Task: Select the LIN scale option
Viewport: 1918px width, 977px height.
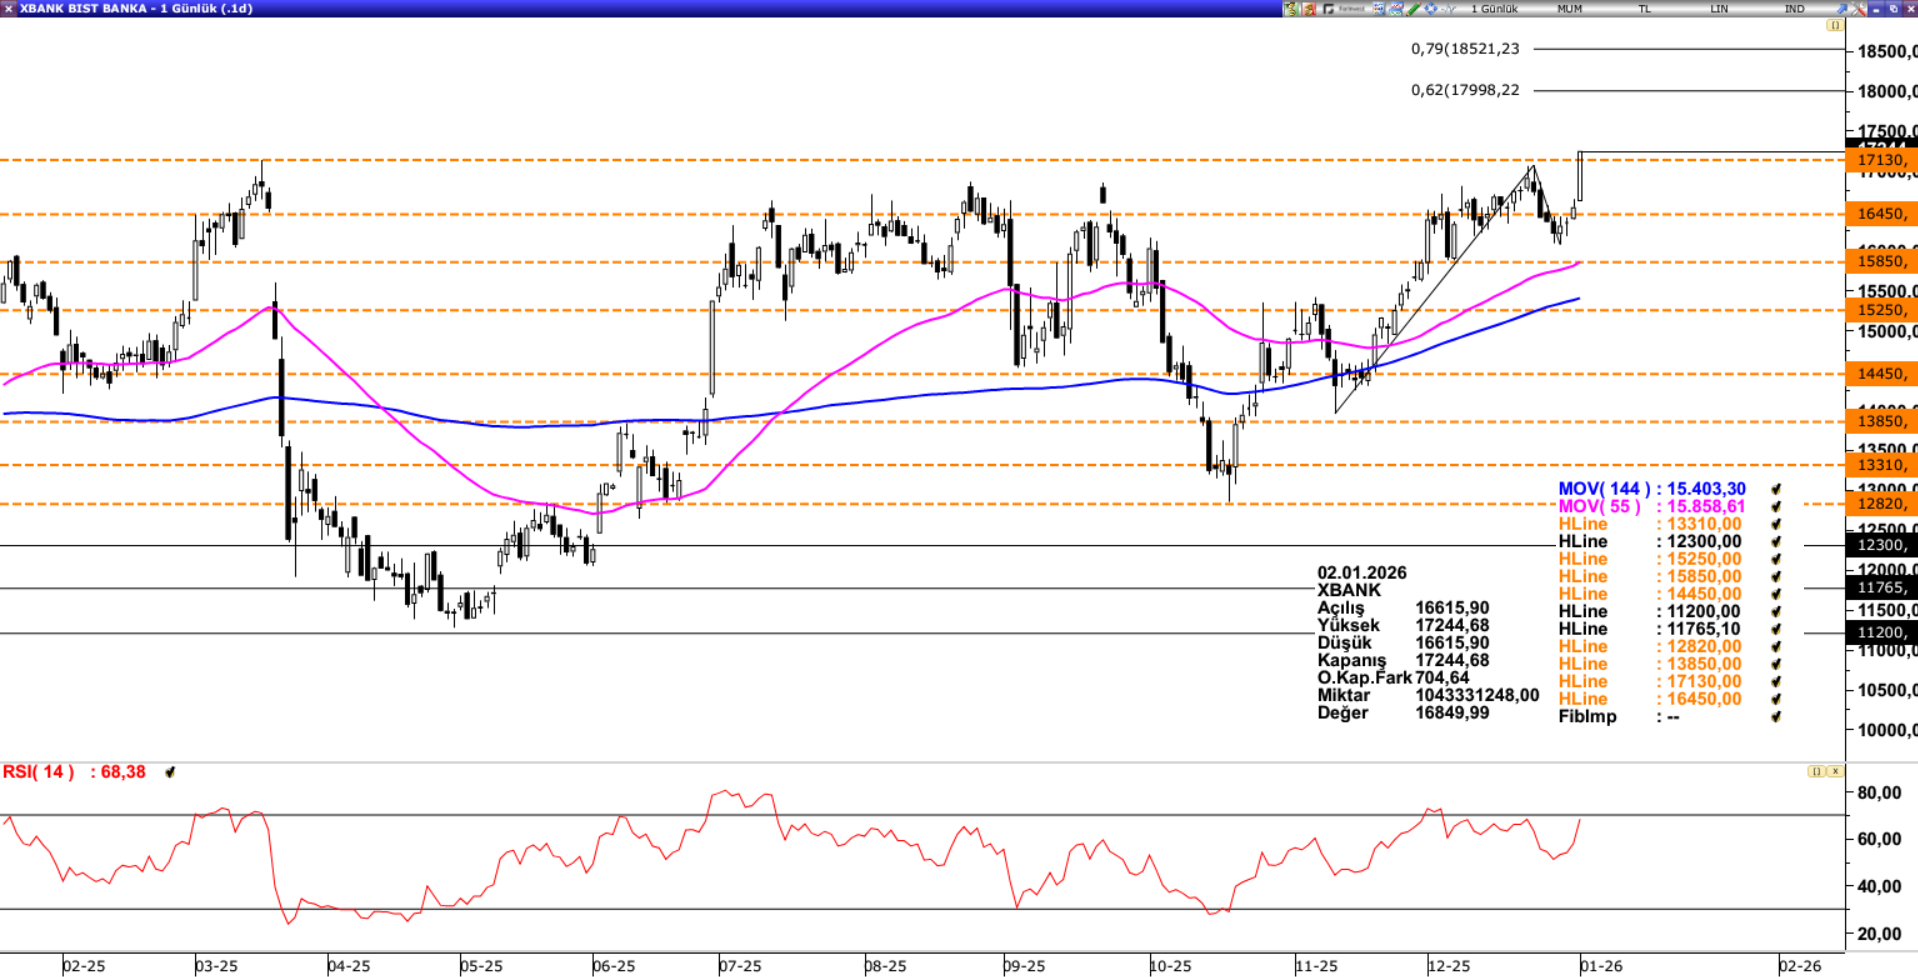Action: 1719,9
